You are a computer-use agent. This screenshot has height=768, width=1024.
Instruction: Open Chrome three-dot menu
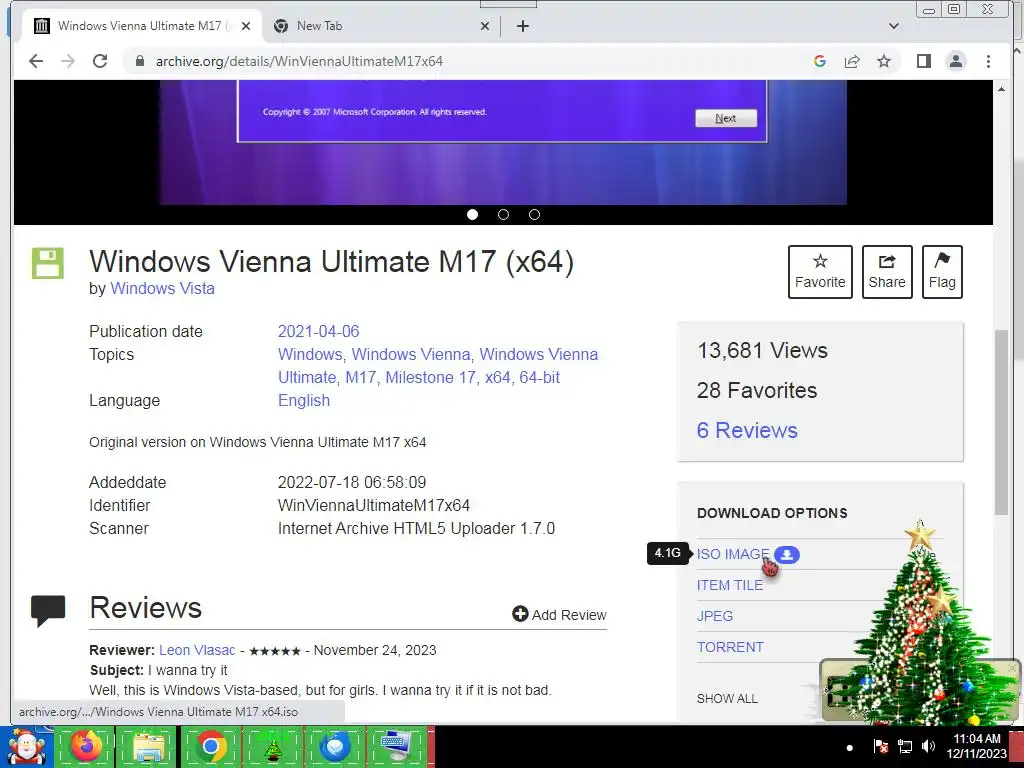tap(988, 61)
